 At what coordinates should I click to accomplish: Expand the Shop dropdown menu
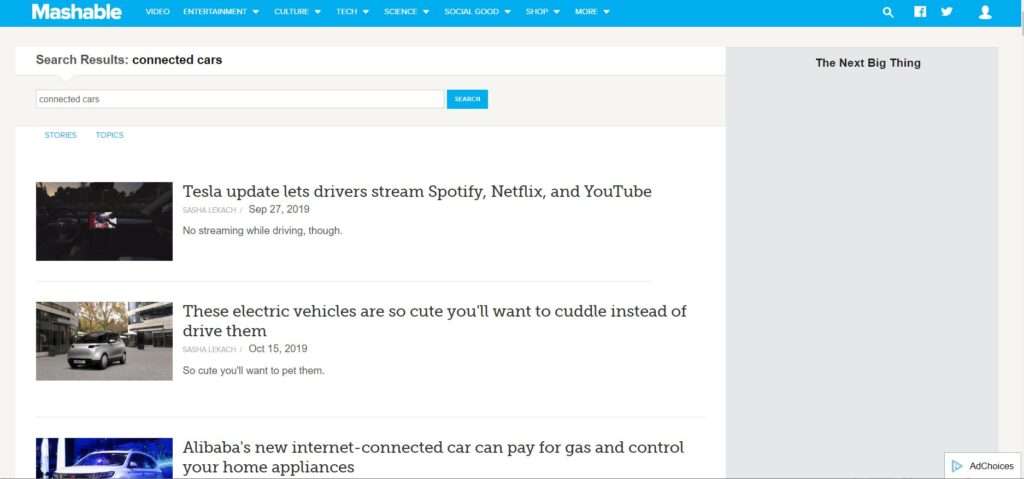click(542, 12)
